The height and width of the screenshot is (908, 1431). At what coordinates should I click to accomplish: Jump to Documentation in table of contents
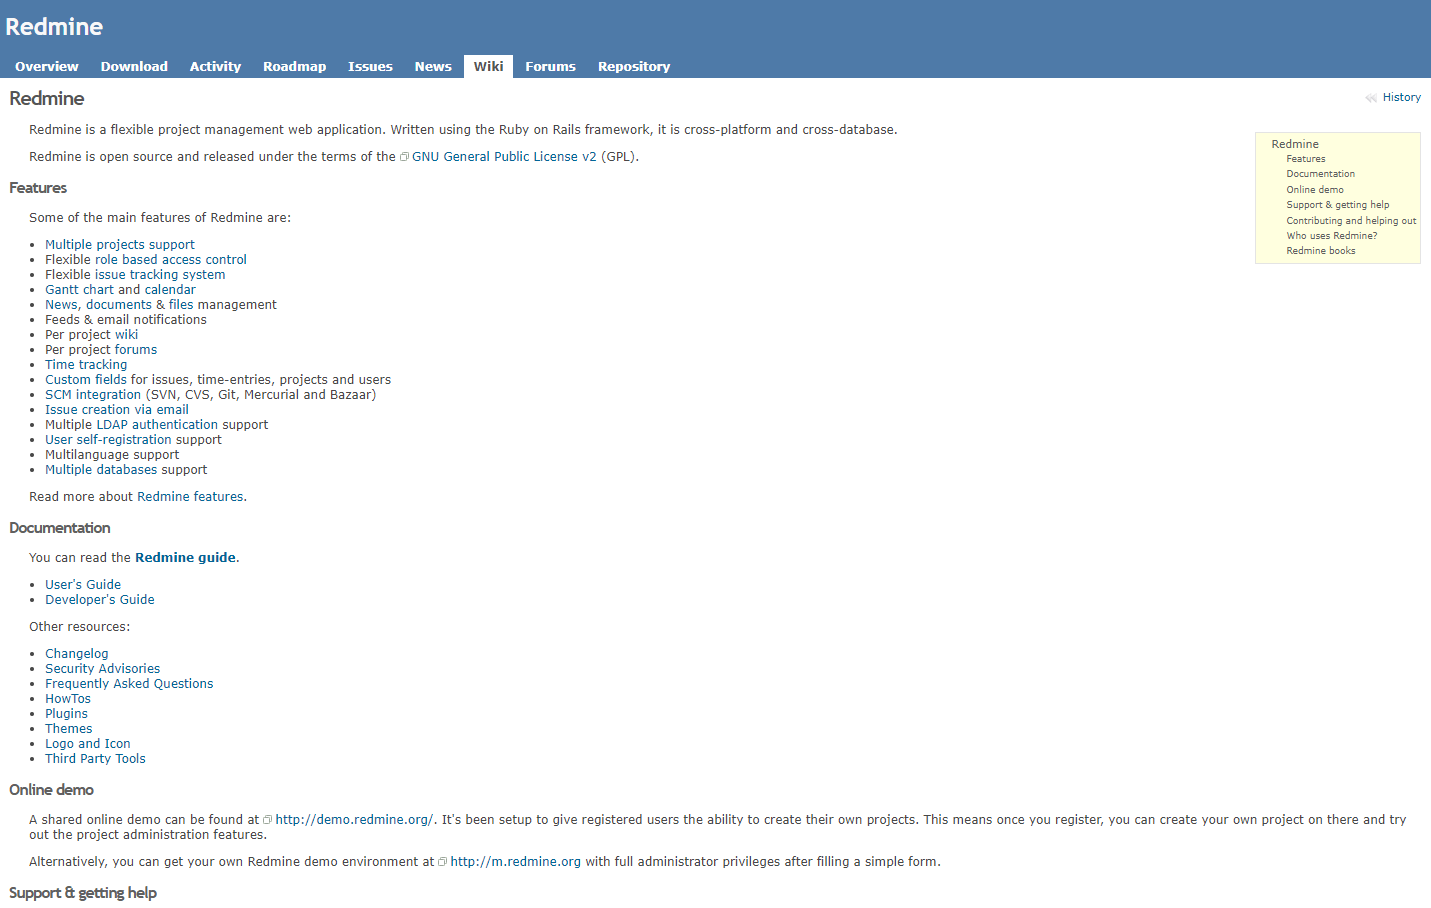[x=1321, y=174]
